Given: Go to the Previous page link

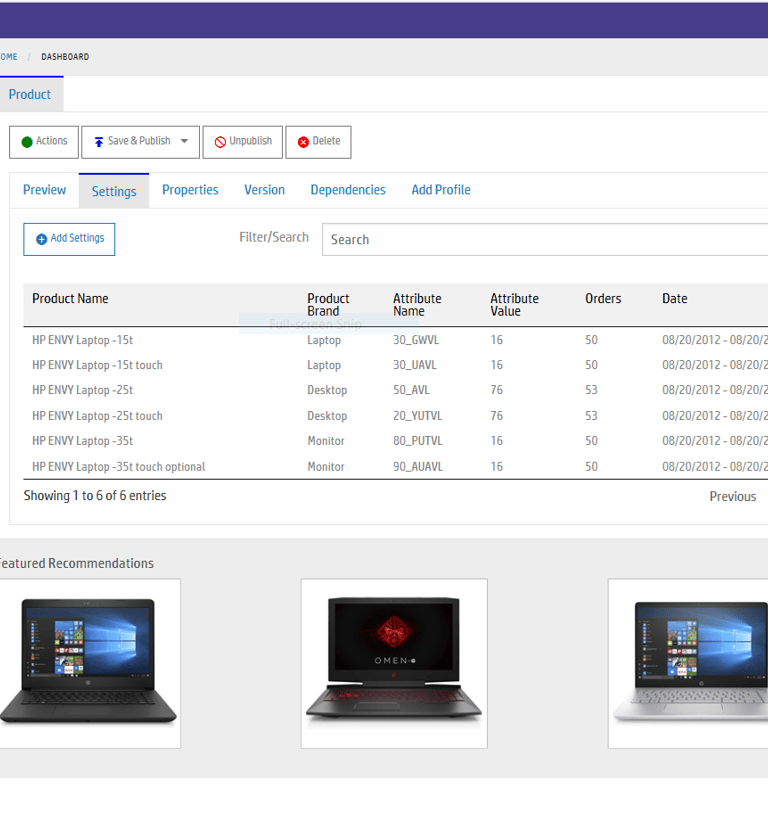Looking at the screenshot, I should pos(733,497).
